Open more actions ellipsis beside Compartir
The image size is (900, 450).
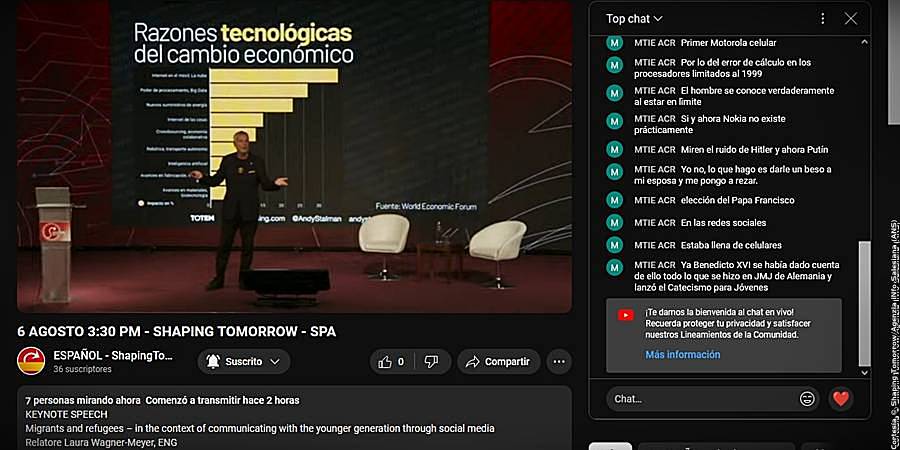[x=558, y=362]
